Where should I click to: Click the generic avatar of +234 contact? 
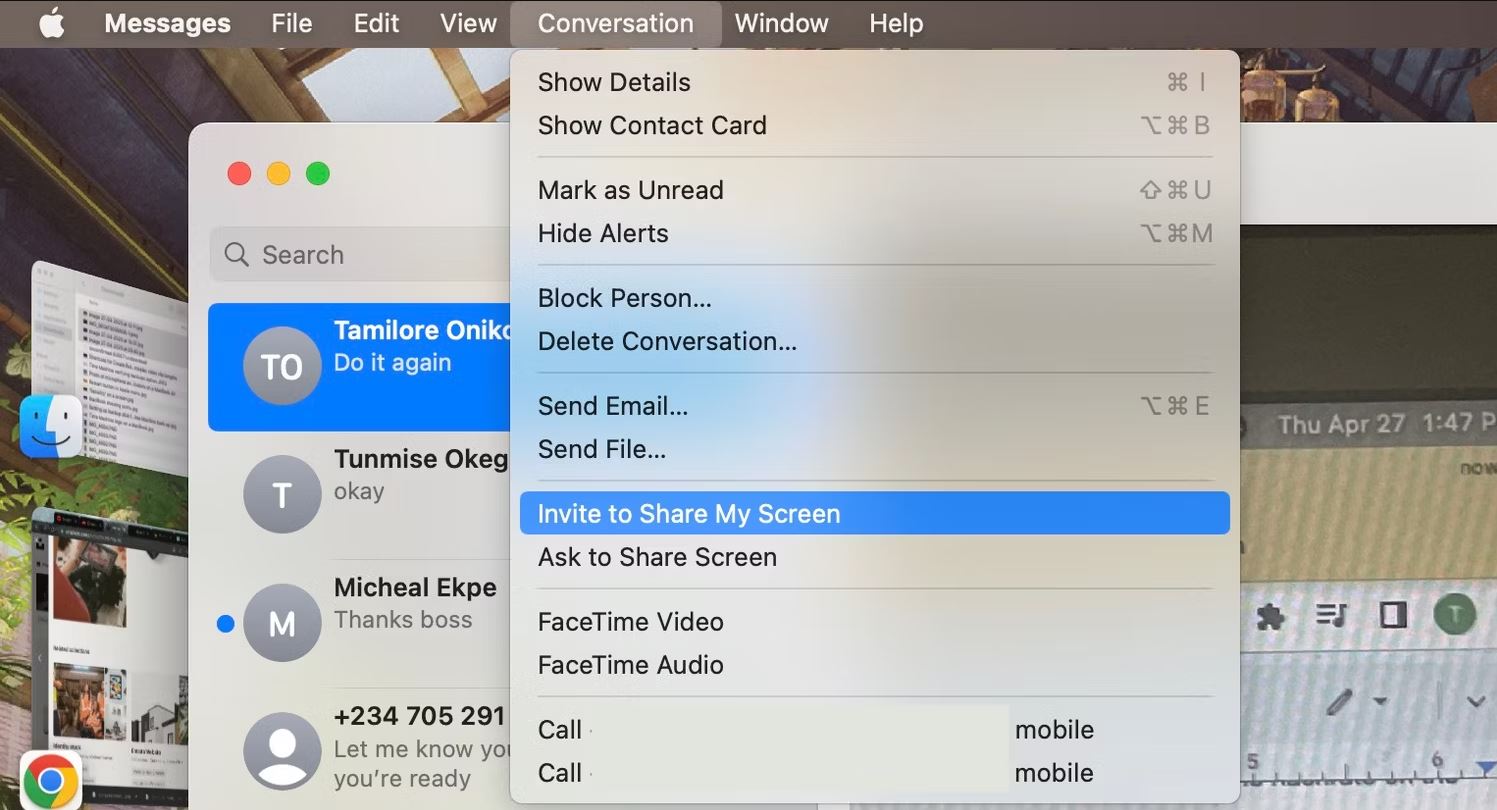pos(282,750)
